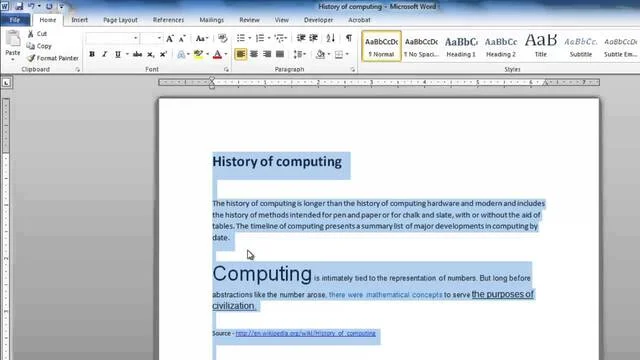Image resolution: width=640 pixels, height=360 pixels.
Task: Open the font name dropdown
Action: [136, 38]
